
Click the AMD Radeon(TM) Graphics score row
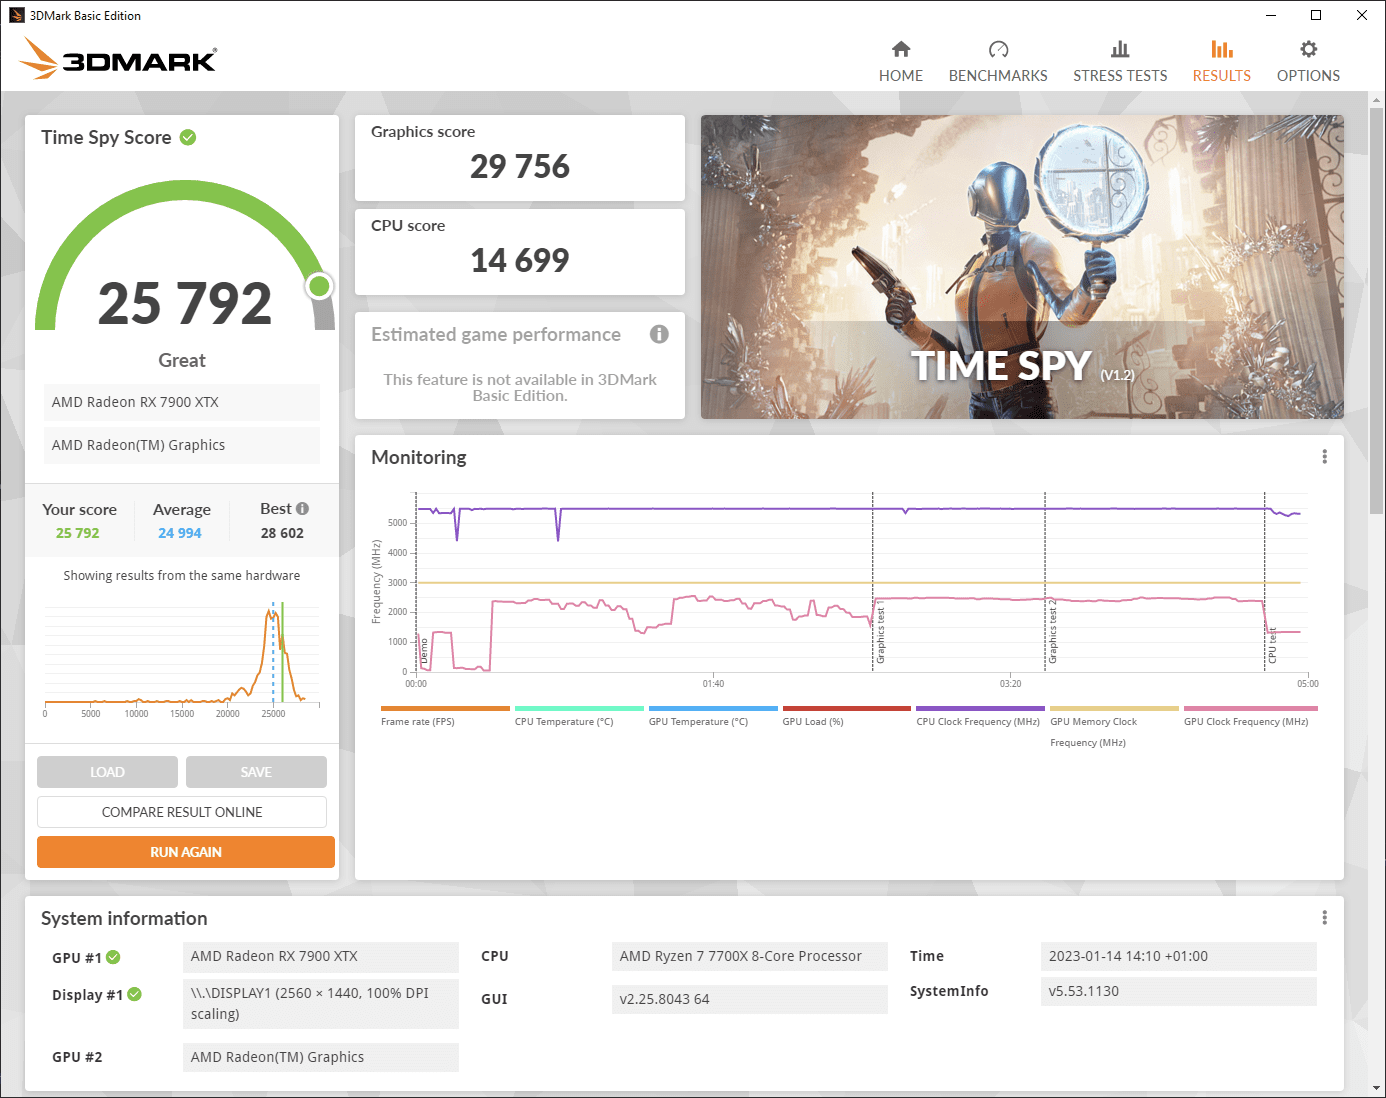(x=182, y=445)
